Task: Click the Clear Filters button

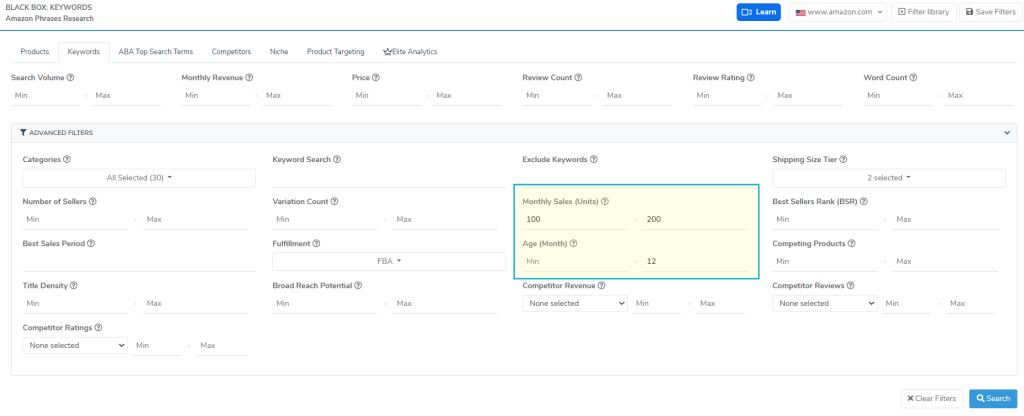Action: point(931,398)
